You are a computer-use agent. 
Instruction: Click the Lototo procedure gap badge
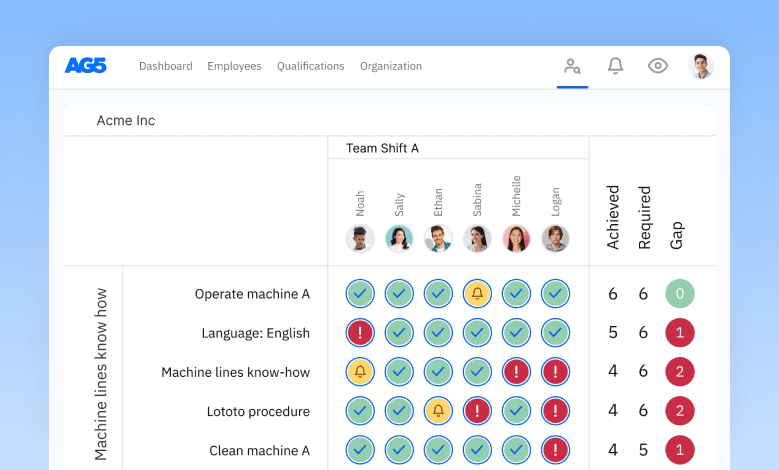(x=680, y=411)
